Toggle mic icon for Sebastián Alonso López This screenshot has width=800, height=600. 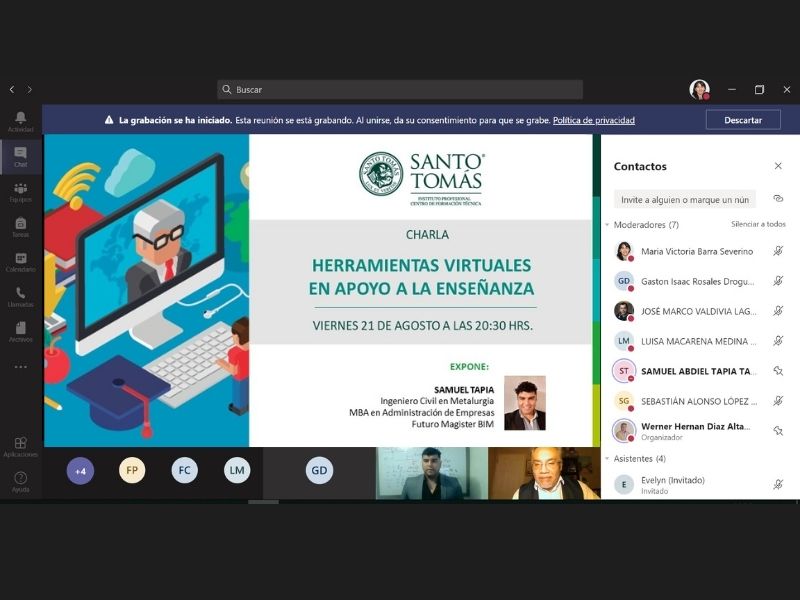coord(778,401)
